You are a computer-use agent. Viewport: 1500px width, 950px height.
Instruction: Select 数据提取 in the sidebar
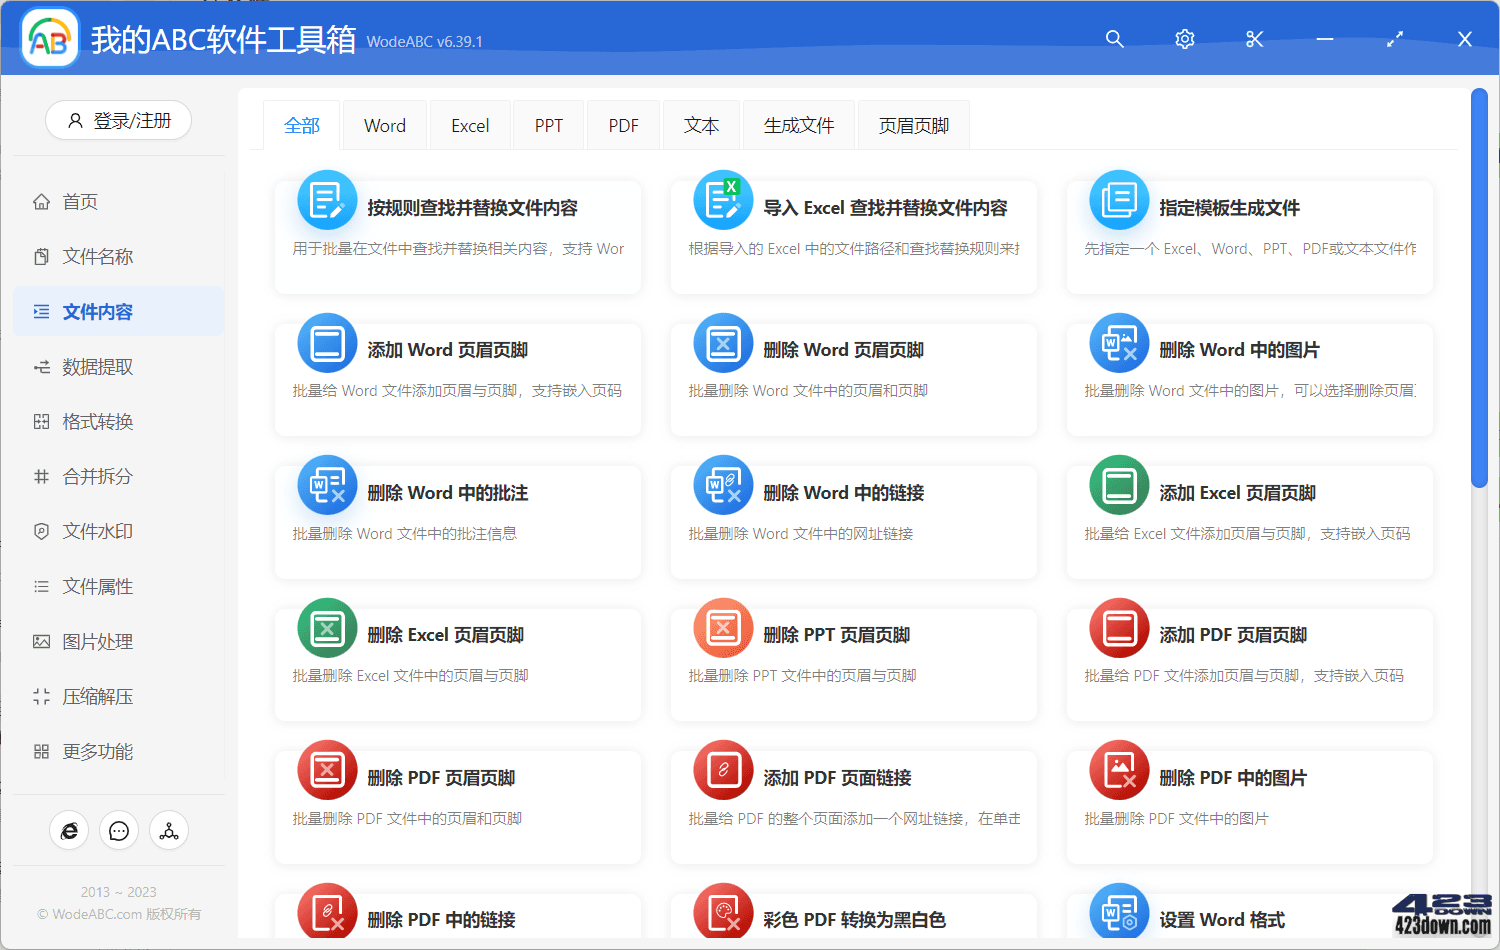point(94,366)
